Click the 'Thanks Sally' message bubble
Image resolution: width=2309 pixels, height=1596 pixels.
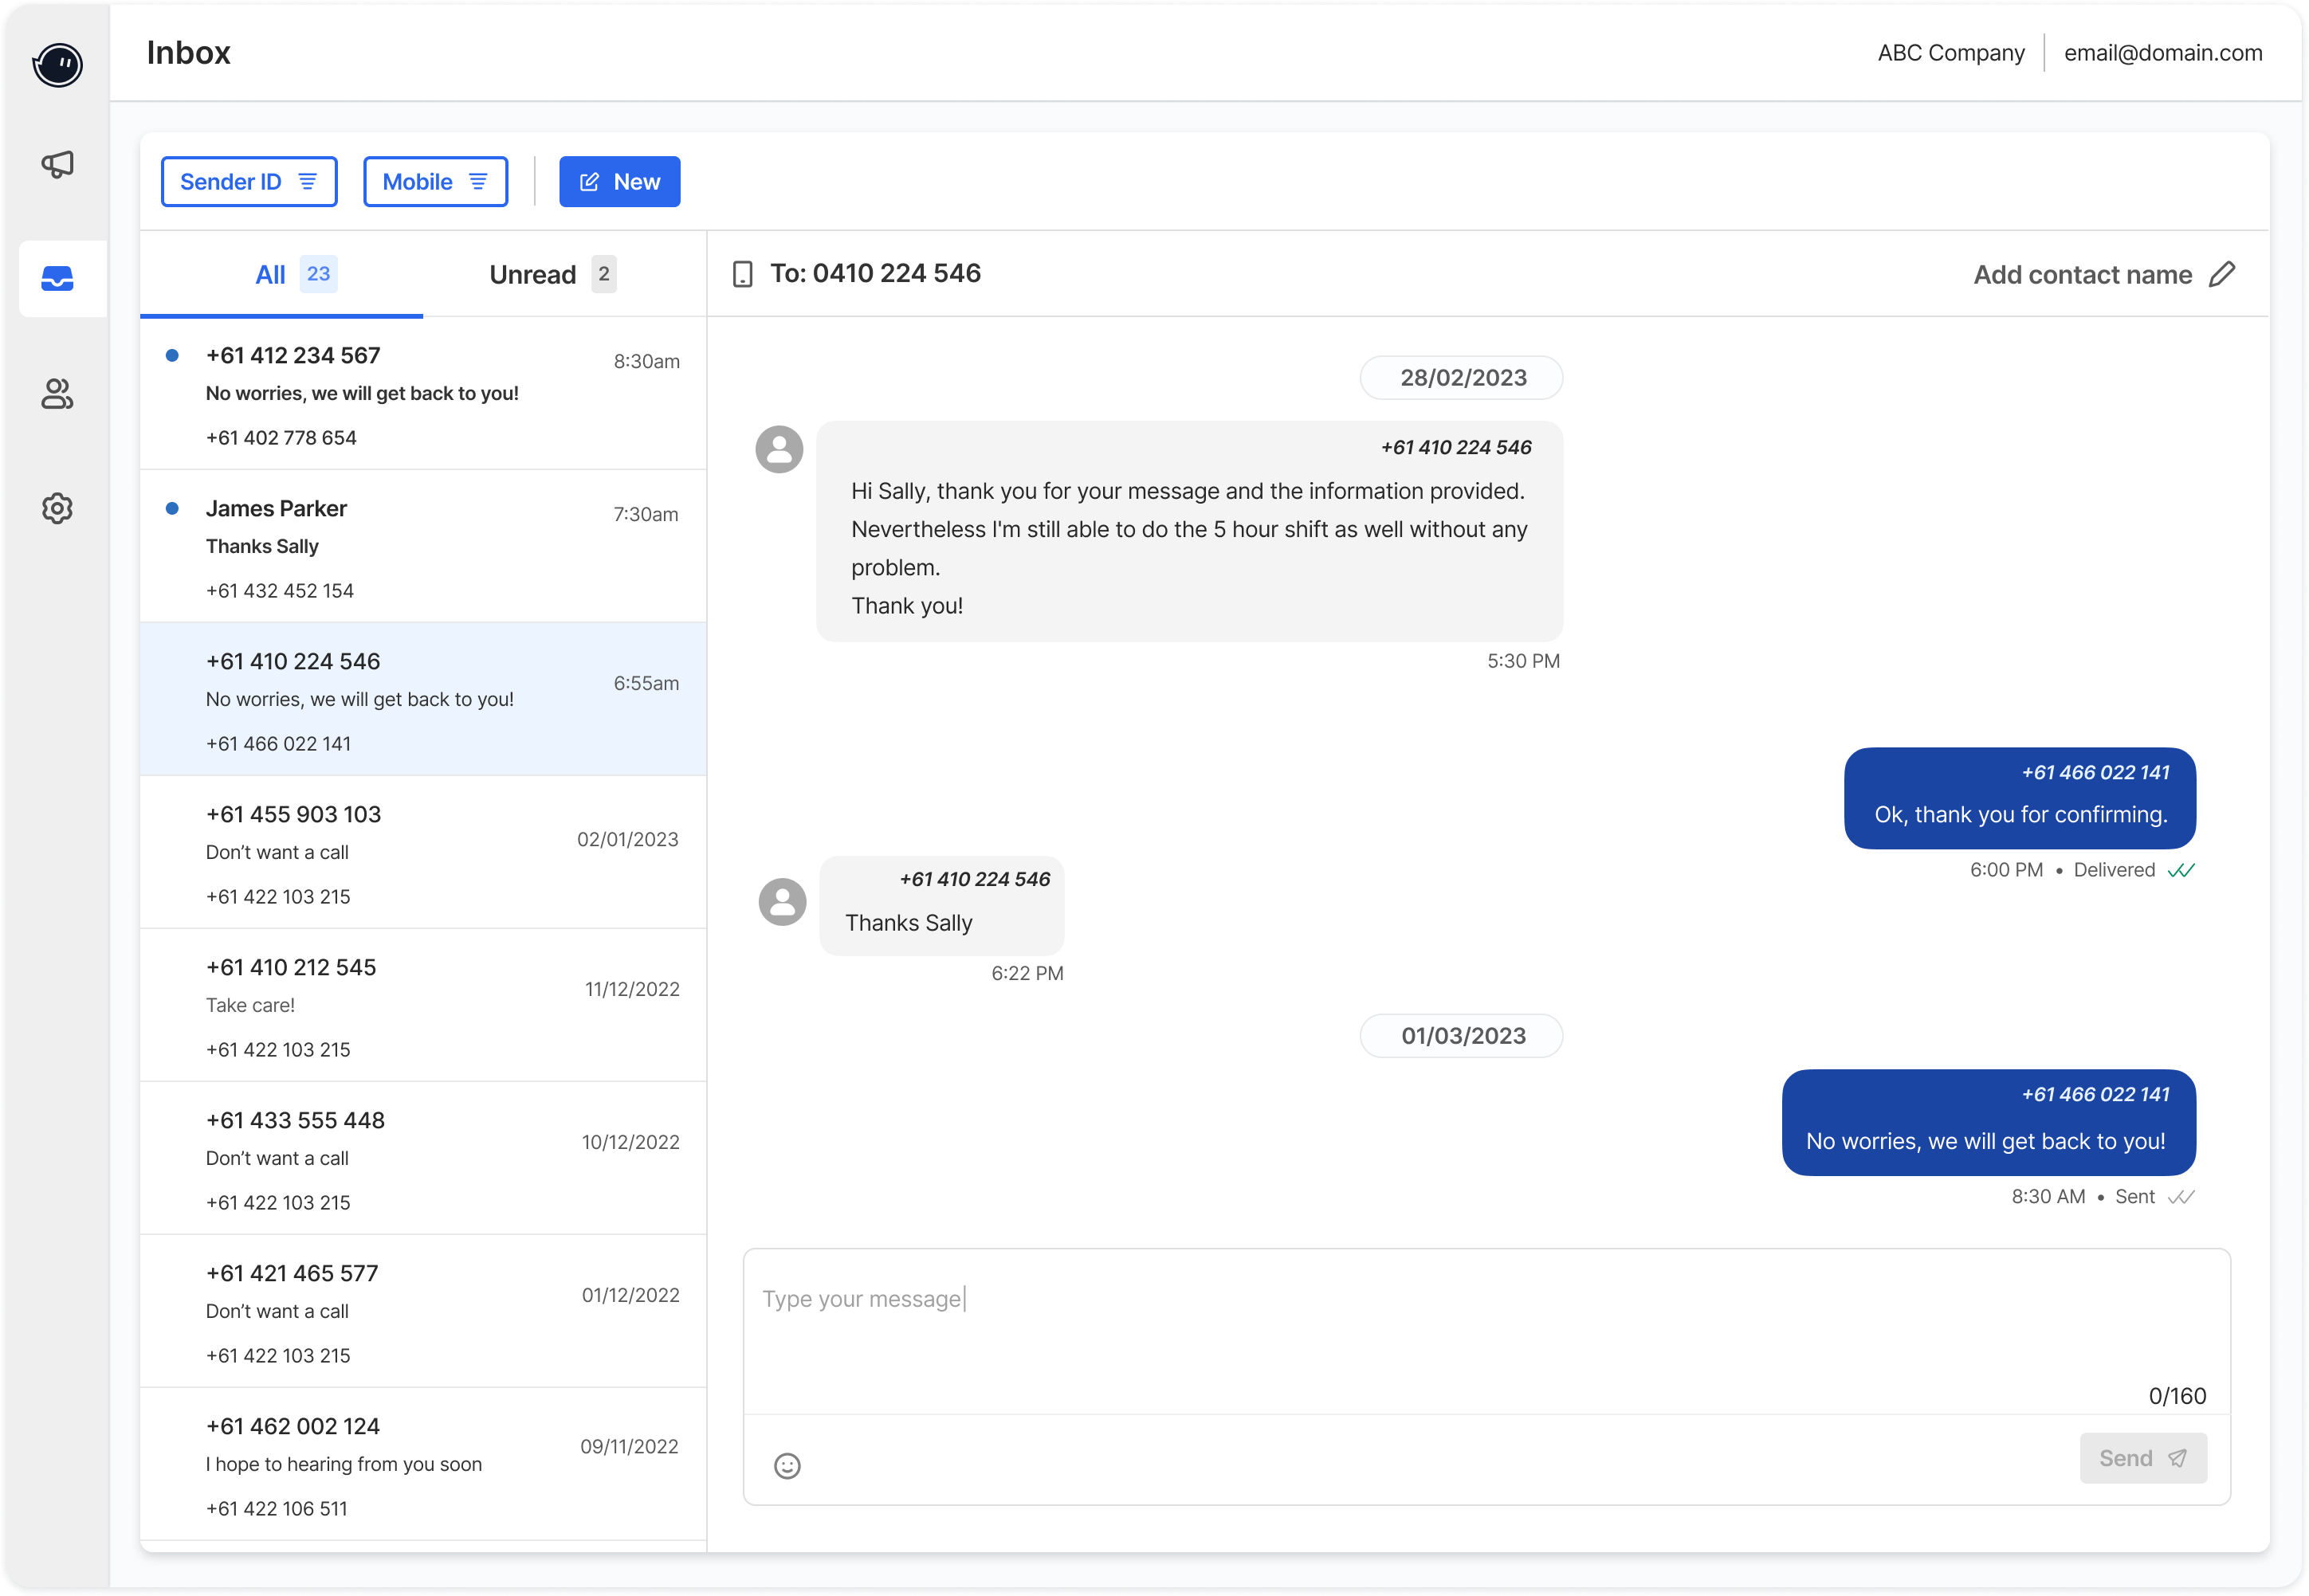point(941,906)
